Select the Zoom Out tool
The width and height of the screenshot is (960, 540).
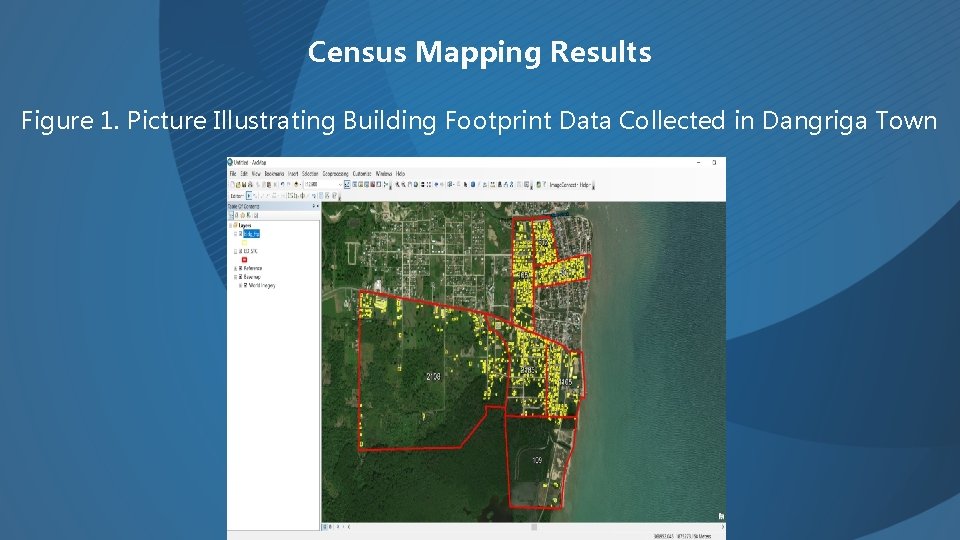pos(403,184)
